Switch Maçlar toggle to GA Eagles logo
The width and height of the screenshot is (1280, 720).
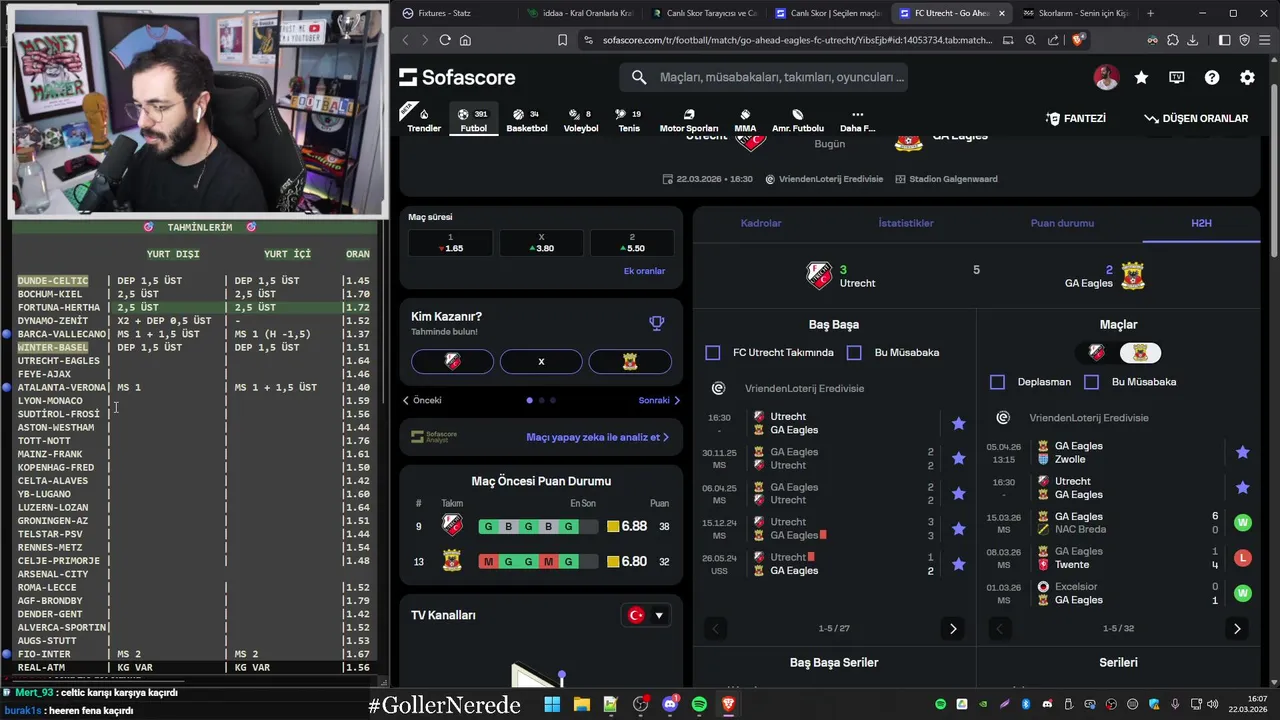click(1140, 352)
